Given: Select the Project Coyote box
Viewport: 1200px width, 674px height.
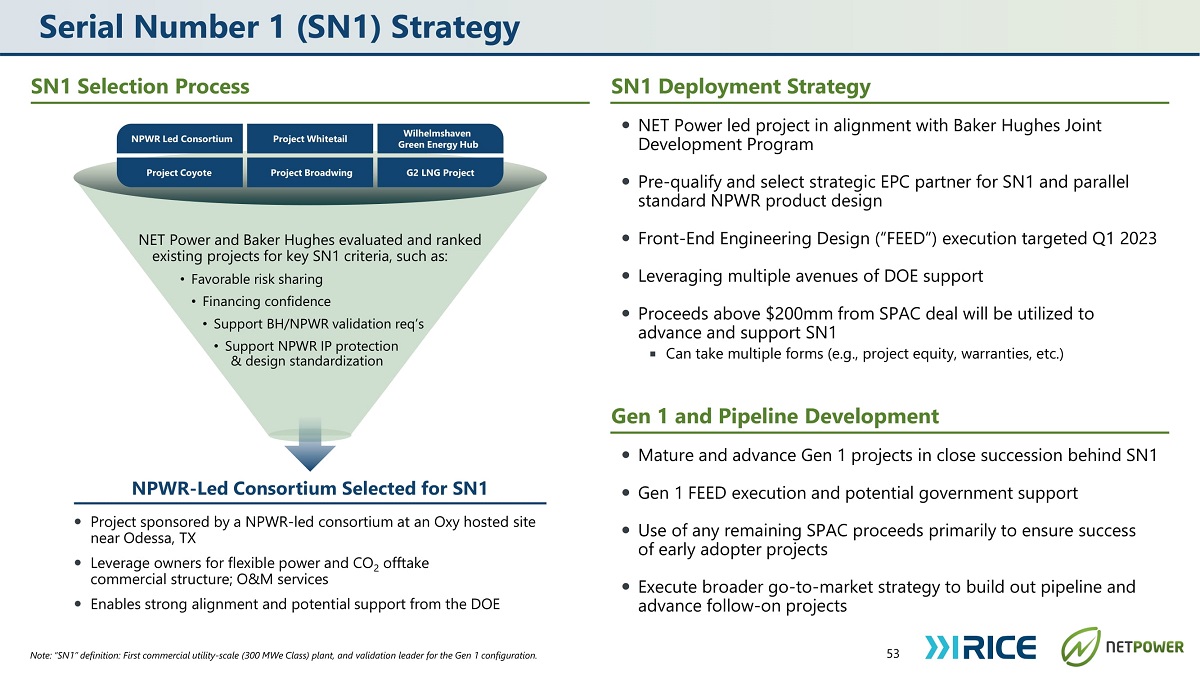Looking at the screenshot, I should [x=181, y=172].
